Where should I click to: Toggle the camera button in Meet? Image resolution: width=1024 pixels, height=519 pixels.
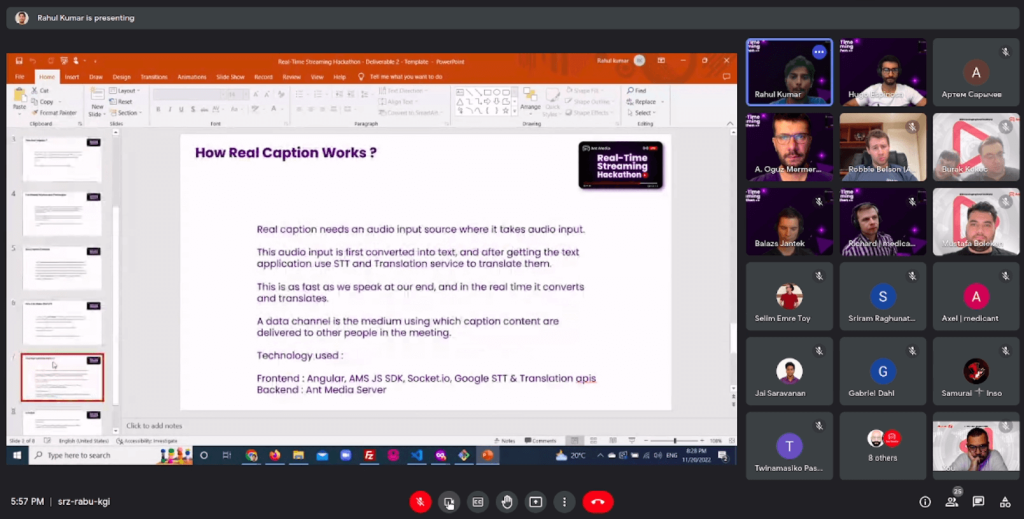[449, 501]
